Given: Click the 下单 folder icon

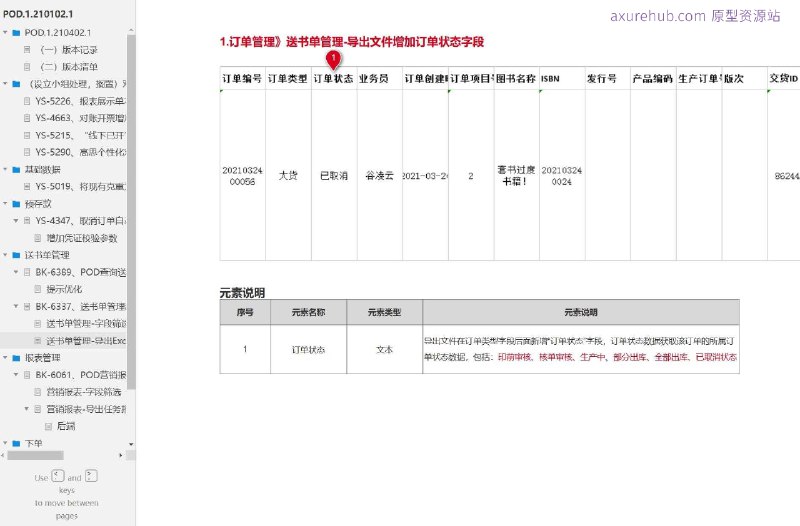Looking at the screenshot, I should click(16, 443).
